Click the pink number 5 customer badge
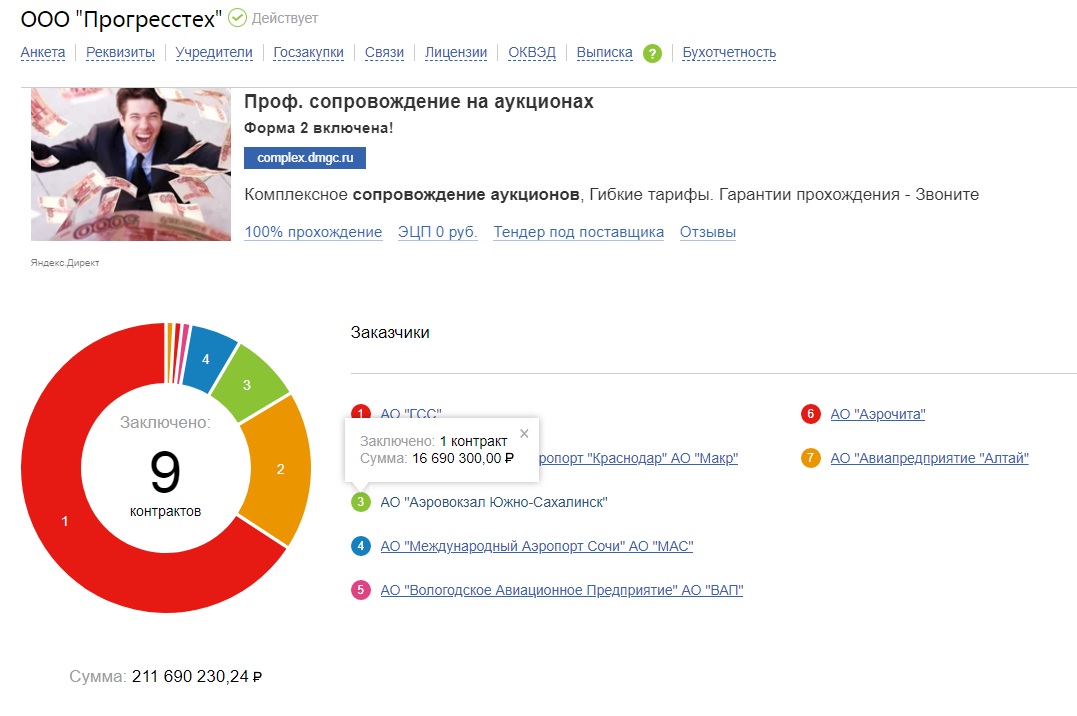 pos(361,590)
